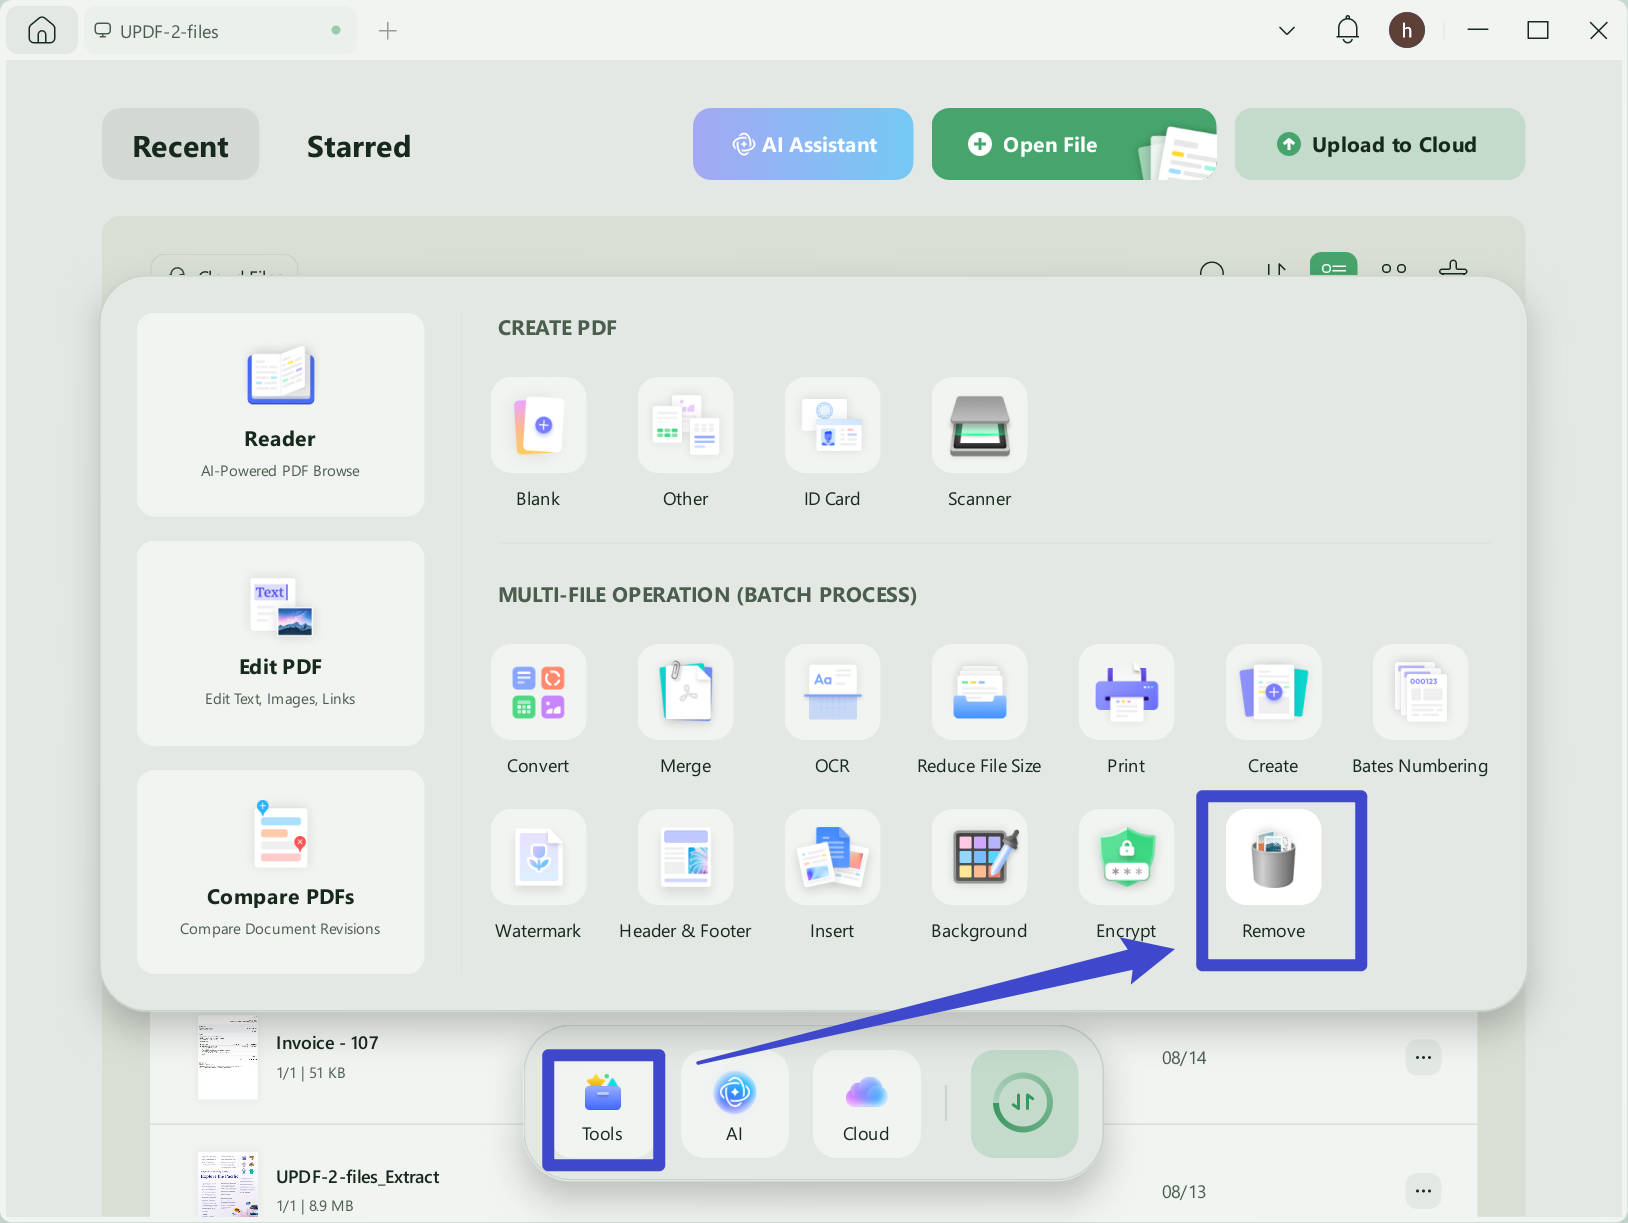The width and height of the screenshot is (1628, 1223).
Task: Select the Starred tab
Action: pos(358,146)
